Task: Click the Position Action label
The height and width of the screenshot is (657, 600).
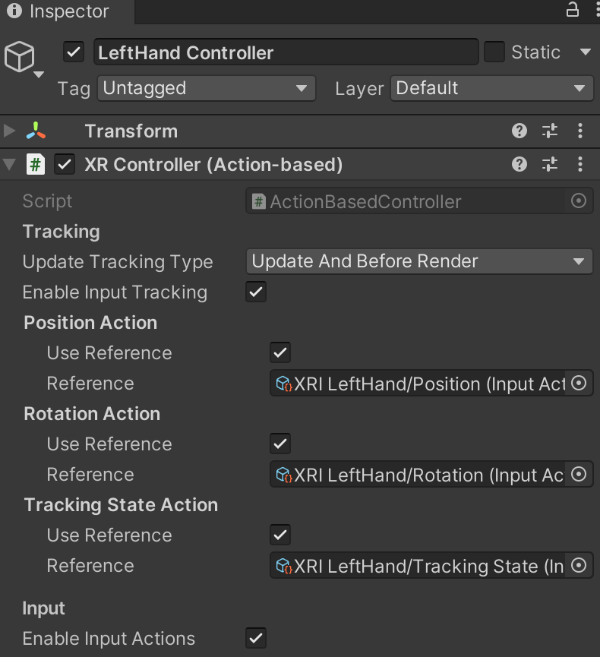Action: click(x=91, y=323)
